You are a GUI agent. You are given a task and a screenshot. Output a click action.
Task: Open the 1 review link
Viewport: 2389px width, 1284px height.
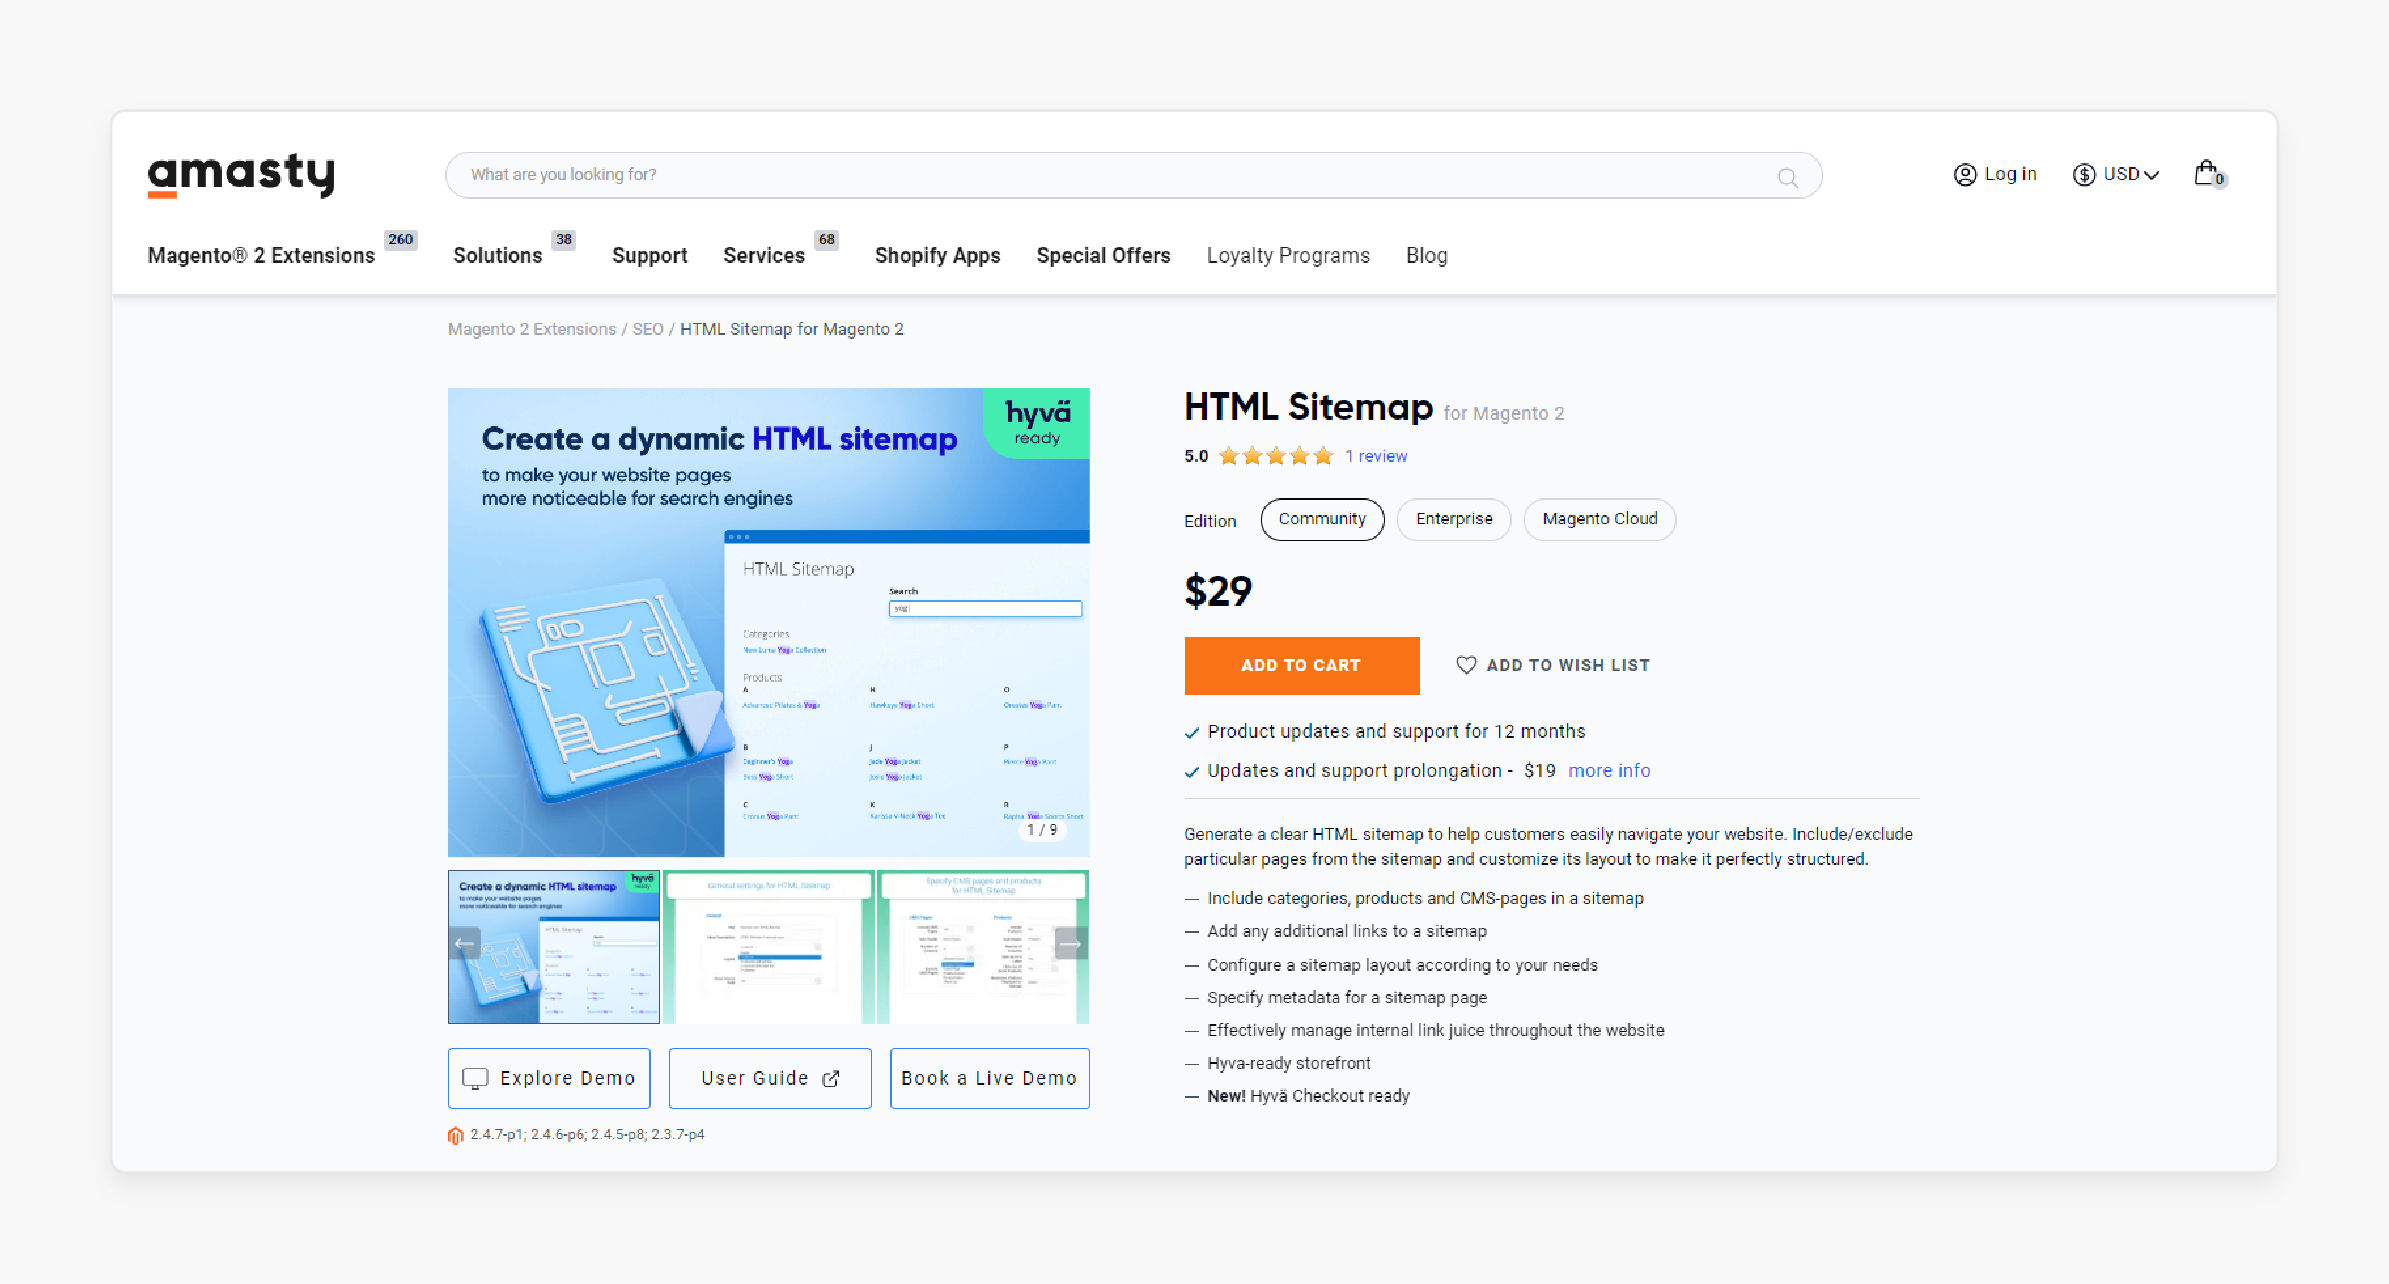pos(1376,457)
